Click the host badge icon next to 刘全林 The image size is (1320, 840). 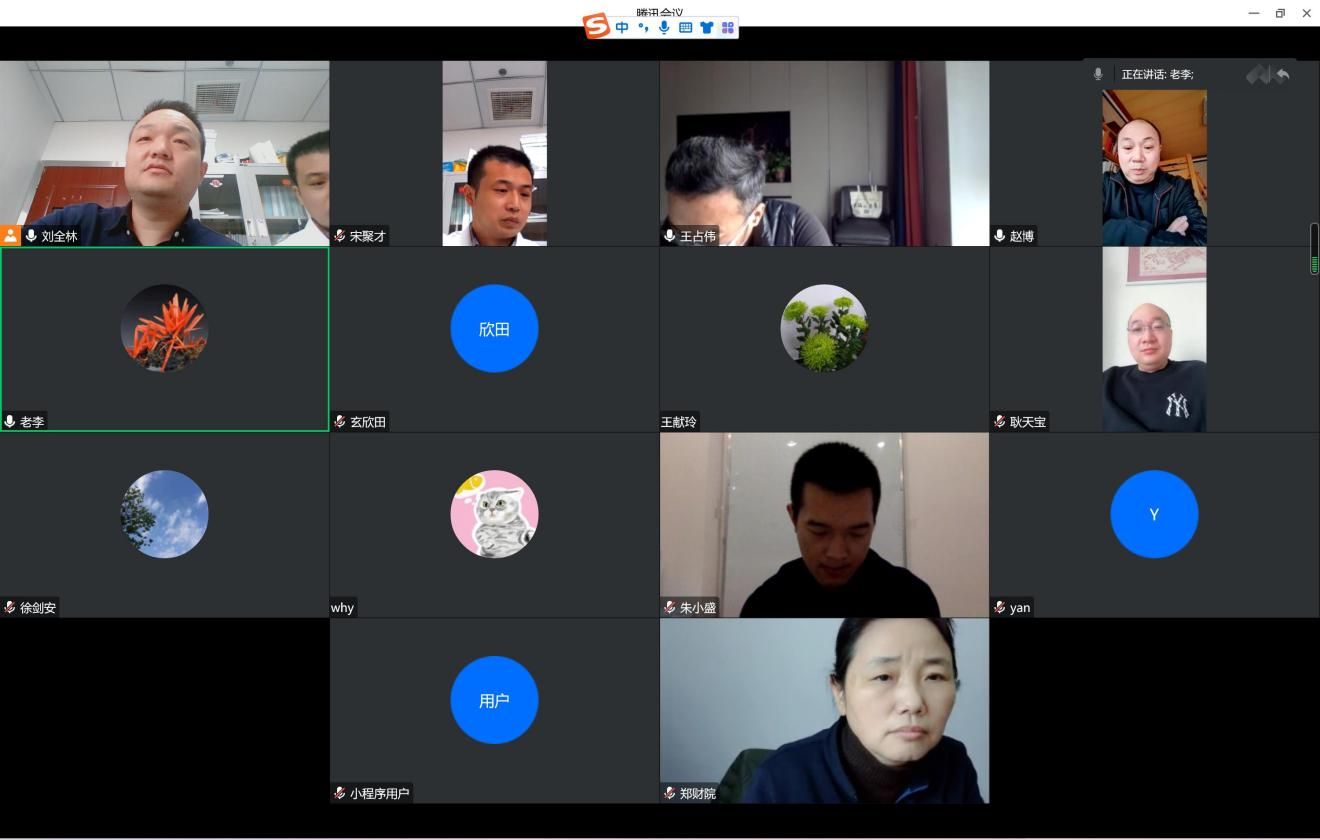pos(11,236)
